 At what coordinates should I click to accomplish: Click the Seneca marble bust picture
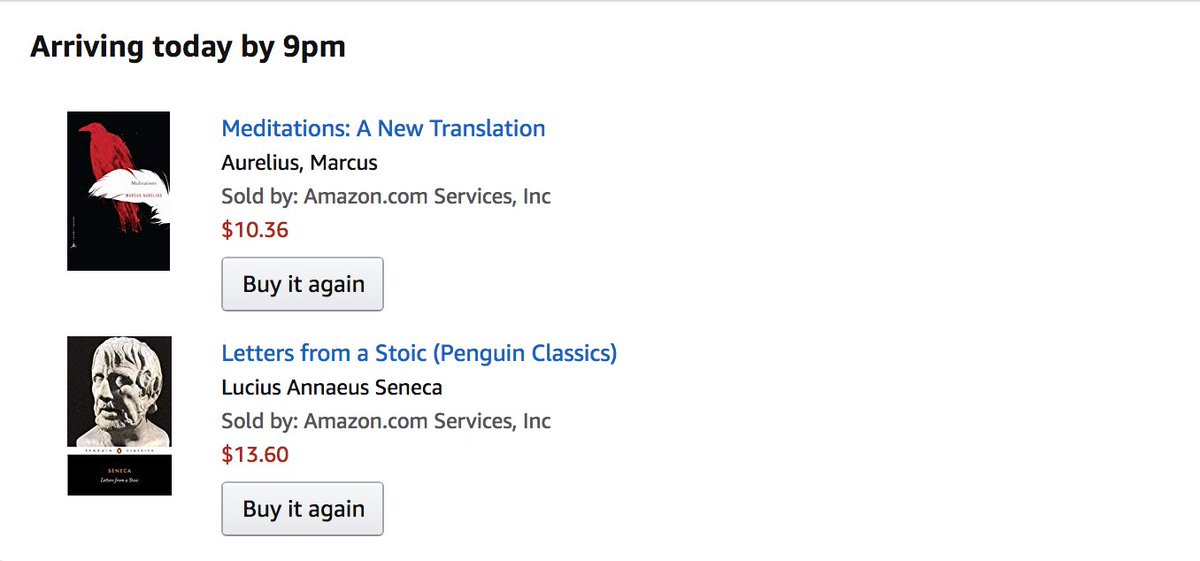pyautogui.click(x=118, y=393)
